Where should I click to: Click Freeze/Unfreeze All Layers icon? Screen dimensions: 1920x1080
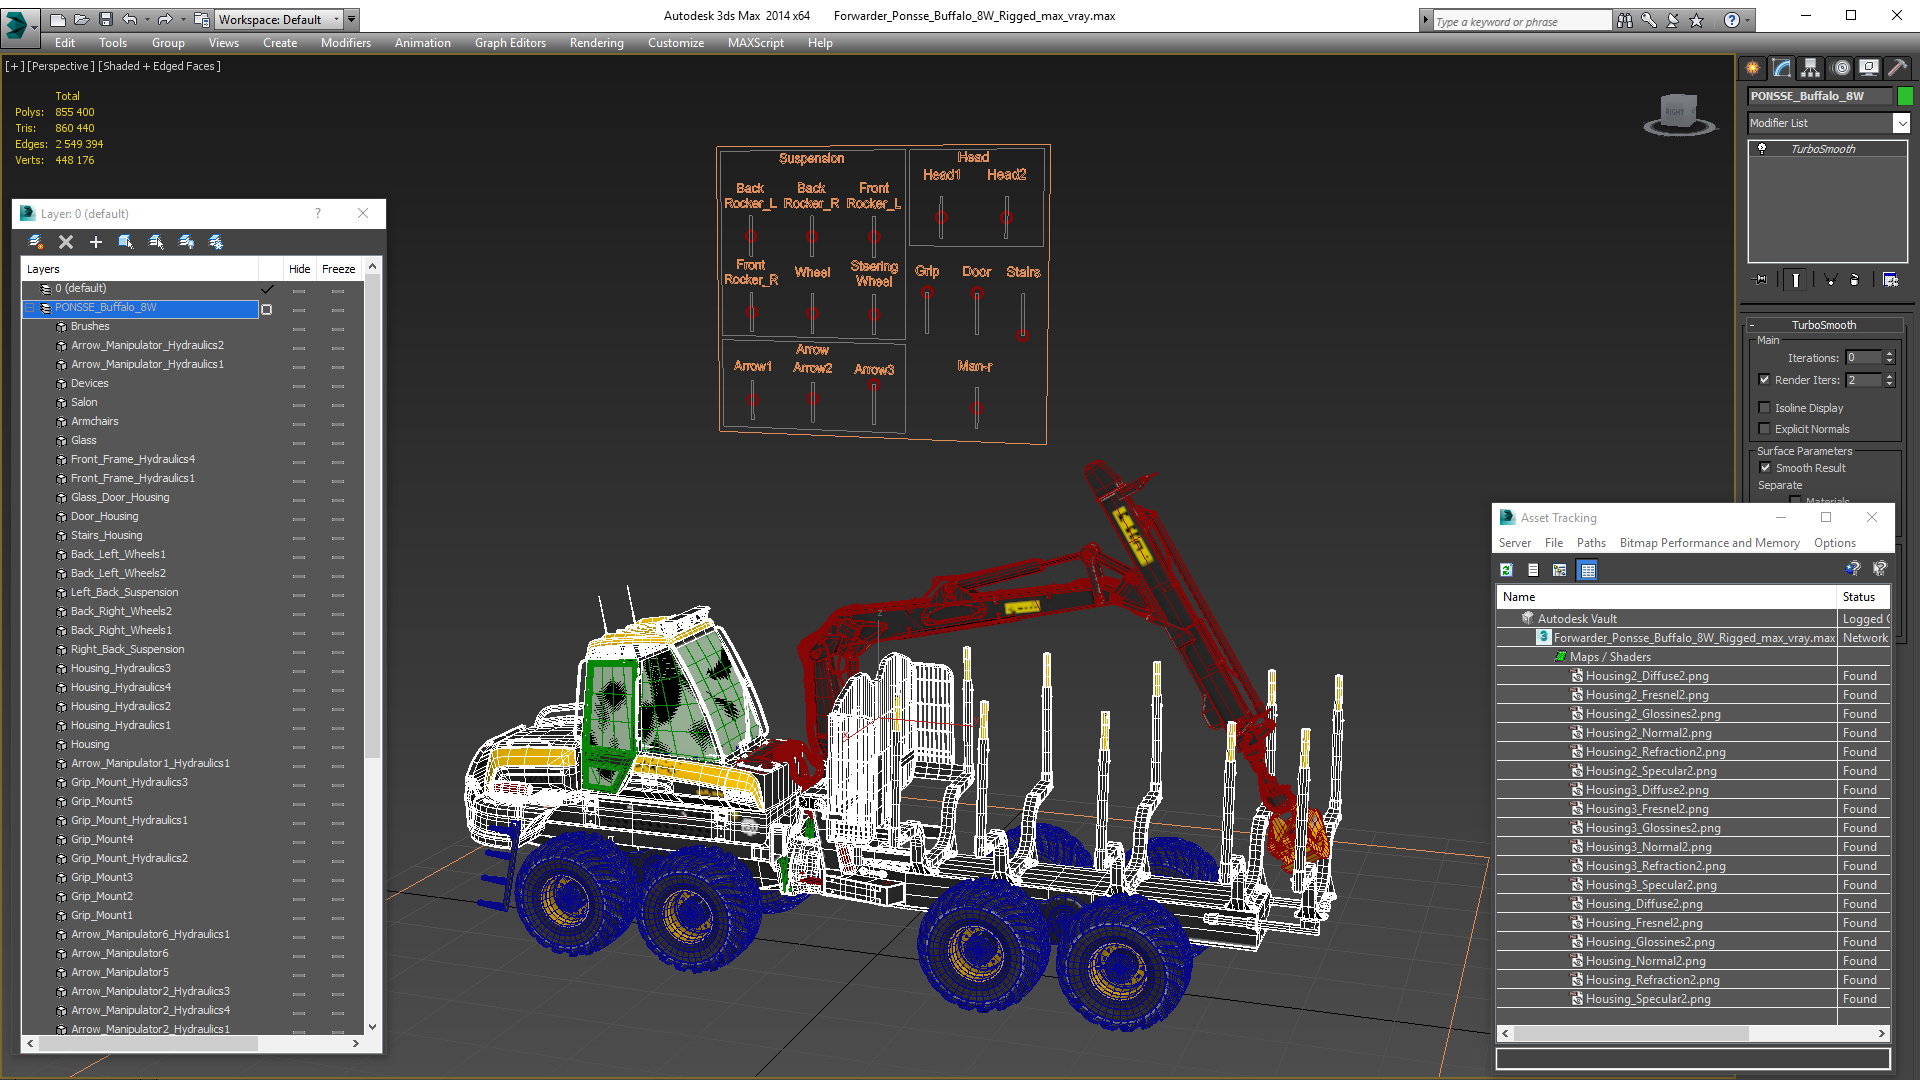coord(216,242)
